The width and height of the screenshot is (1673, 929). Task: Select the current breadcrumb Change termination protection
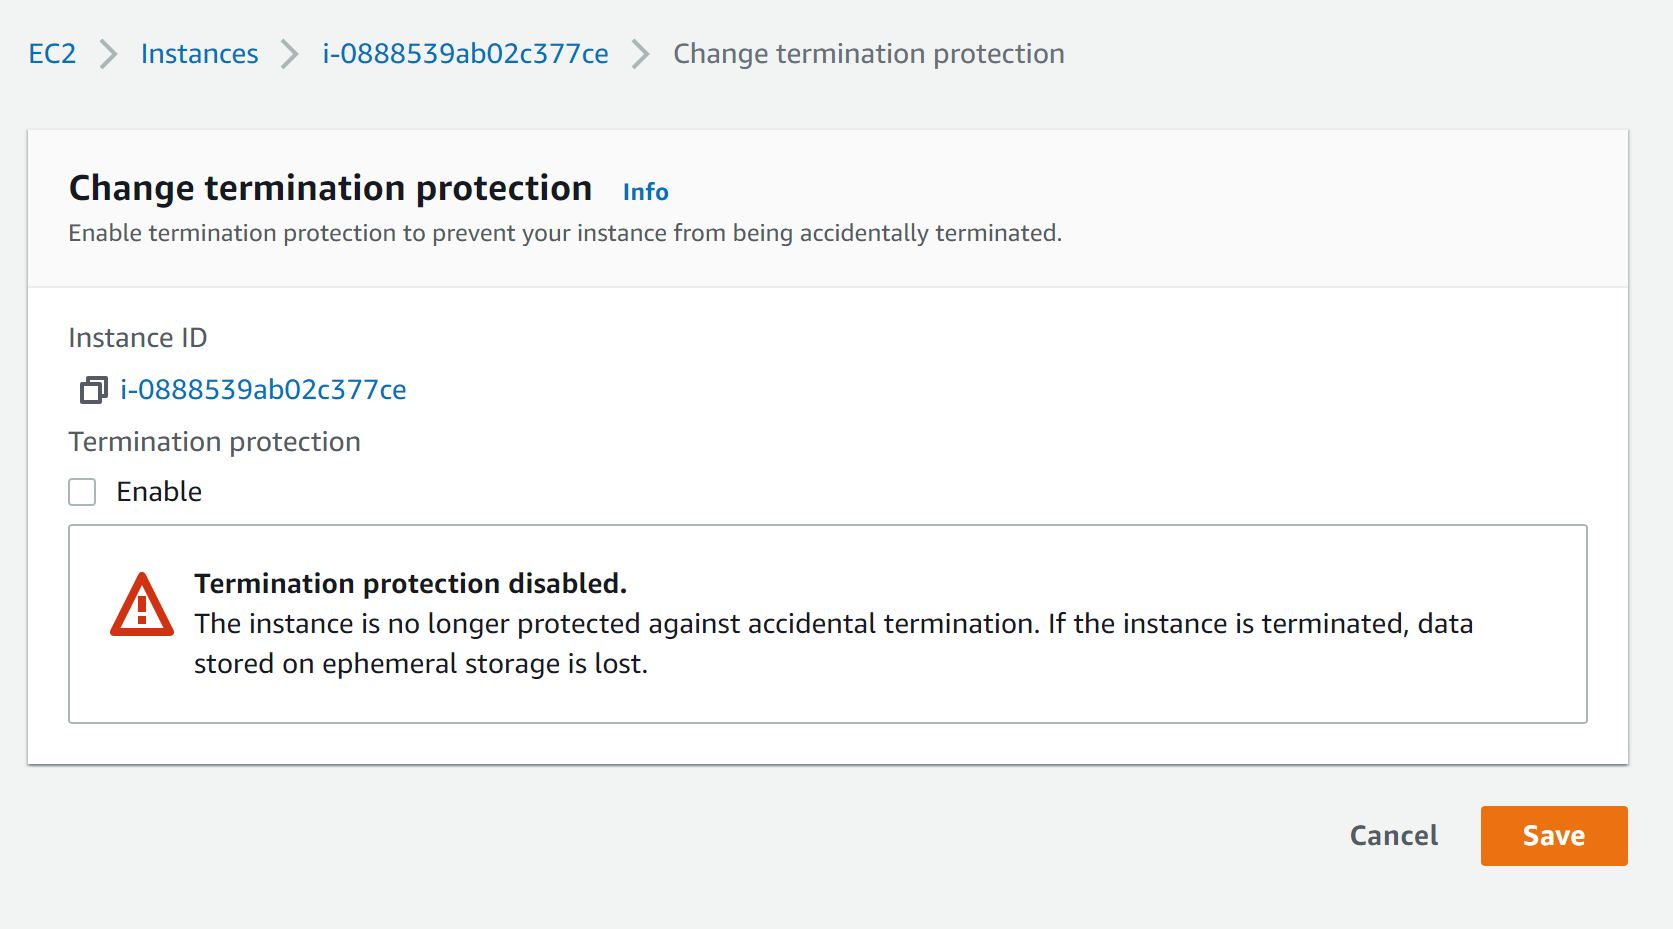[869, 54]
